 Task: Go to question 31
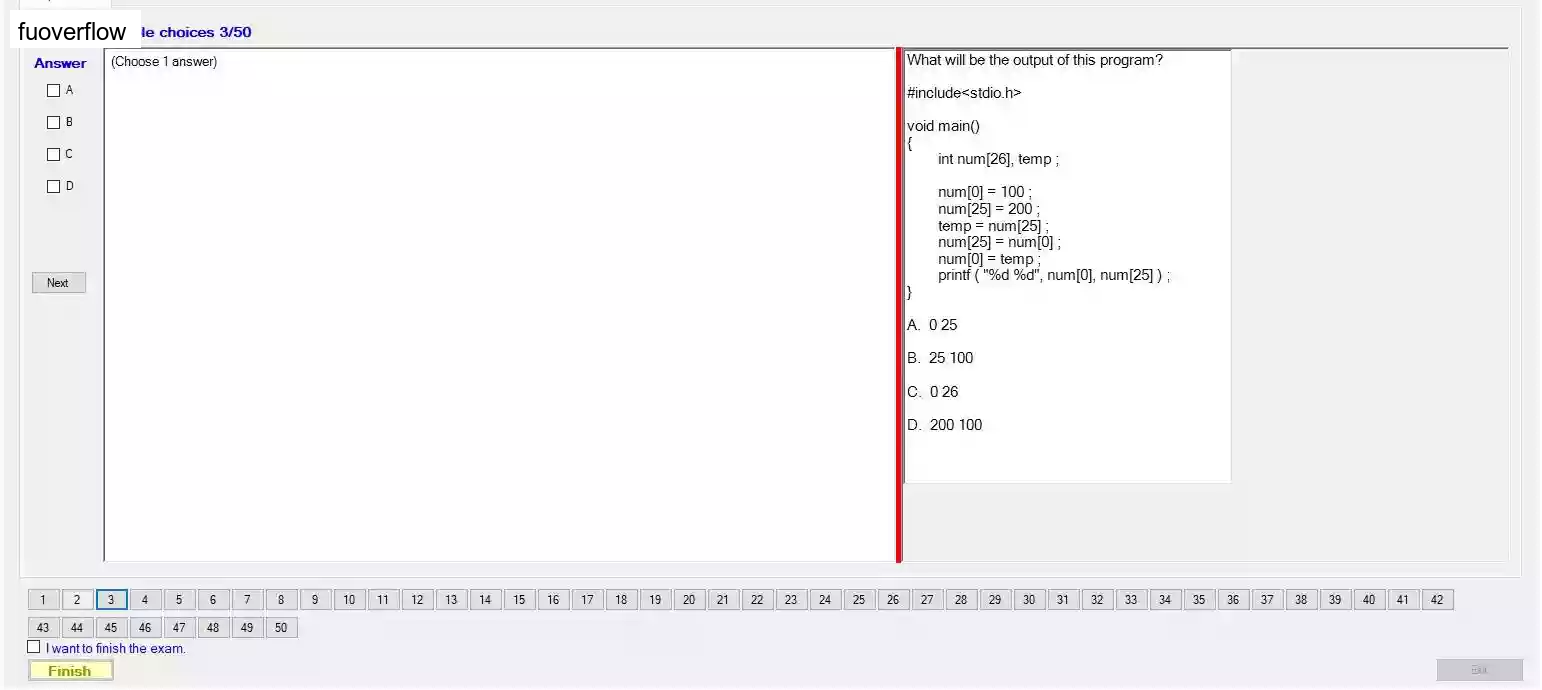click(x=1063, y=600)
